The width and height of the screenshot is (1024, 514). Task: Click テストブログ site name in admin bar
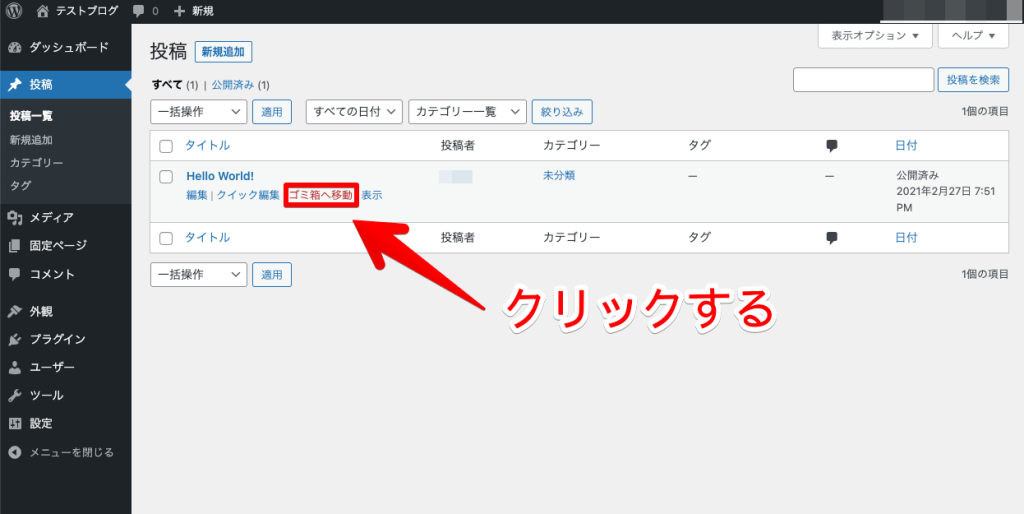click(x=87, y=11)
